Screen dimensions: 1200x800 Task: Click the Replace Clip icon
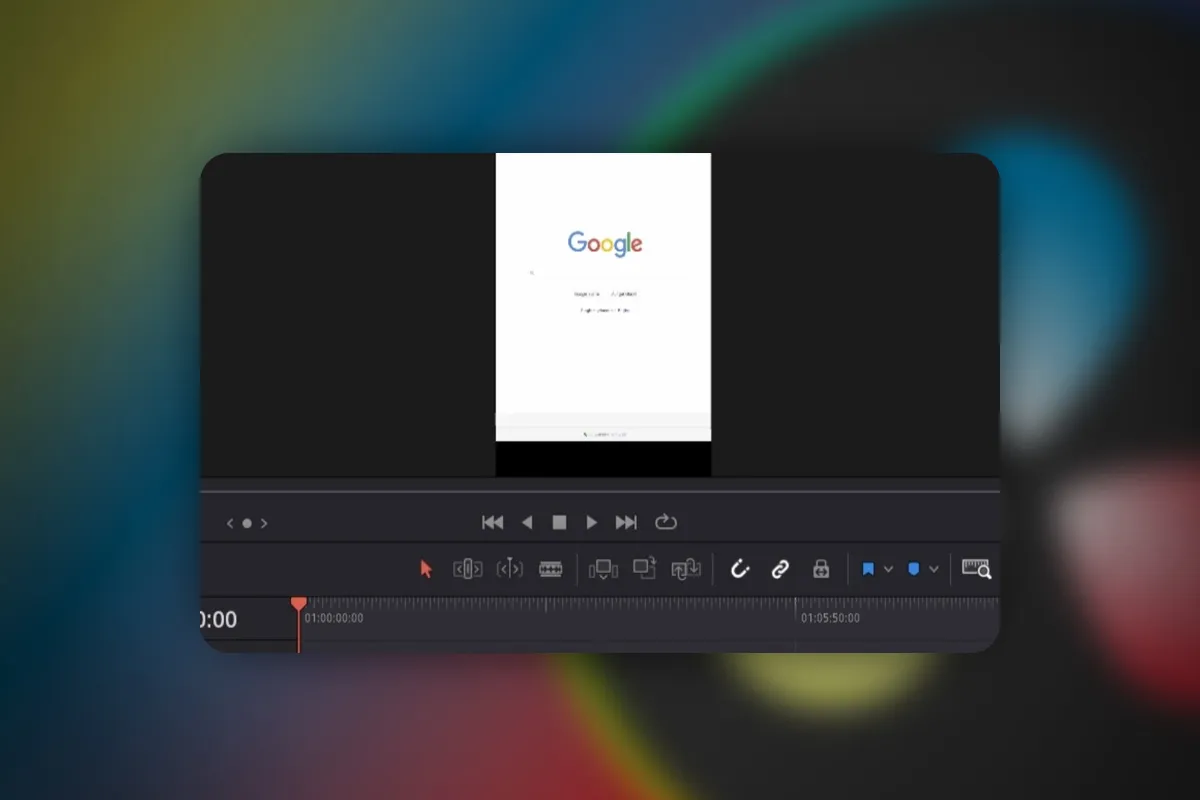[686, 569]
